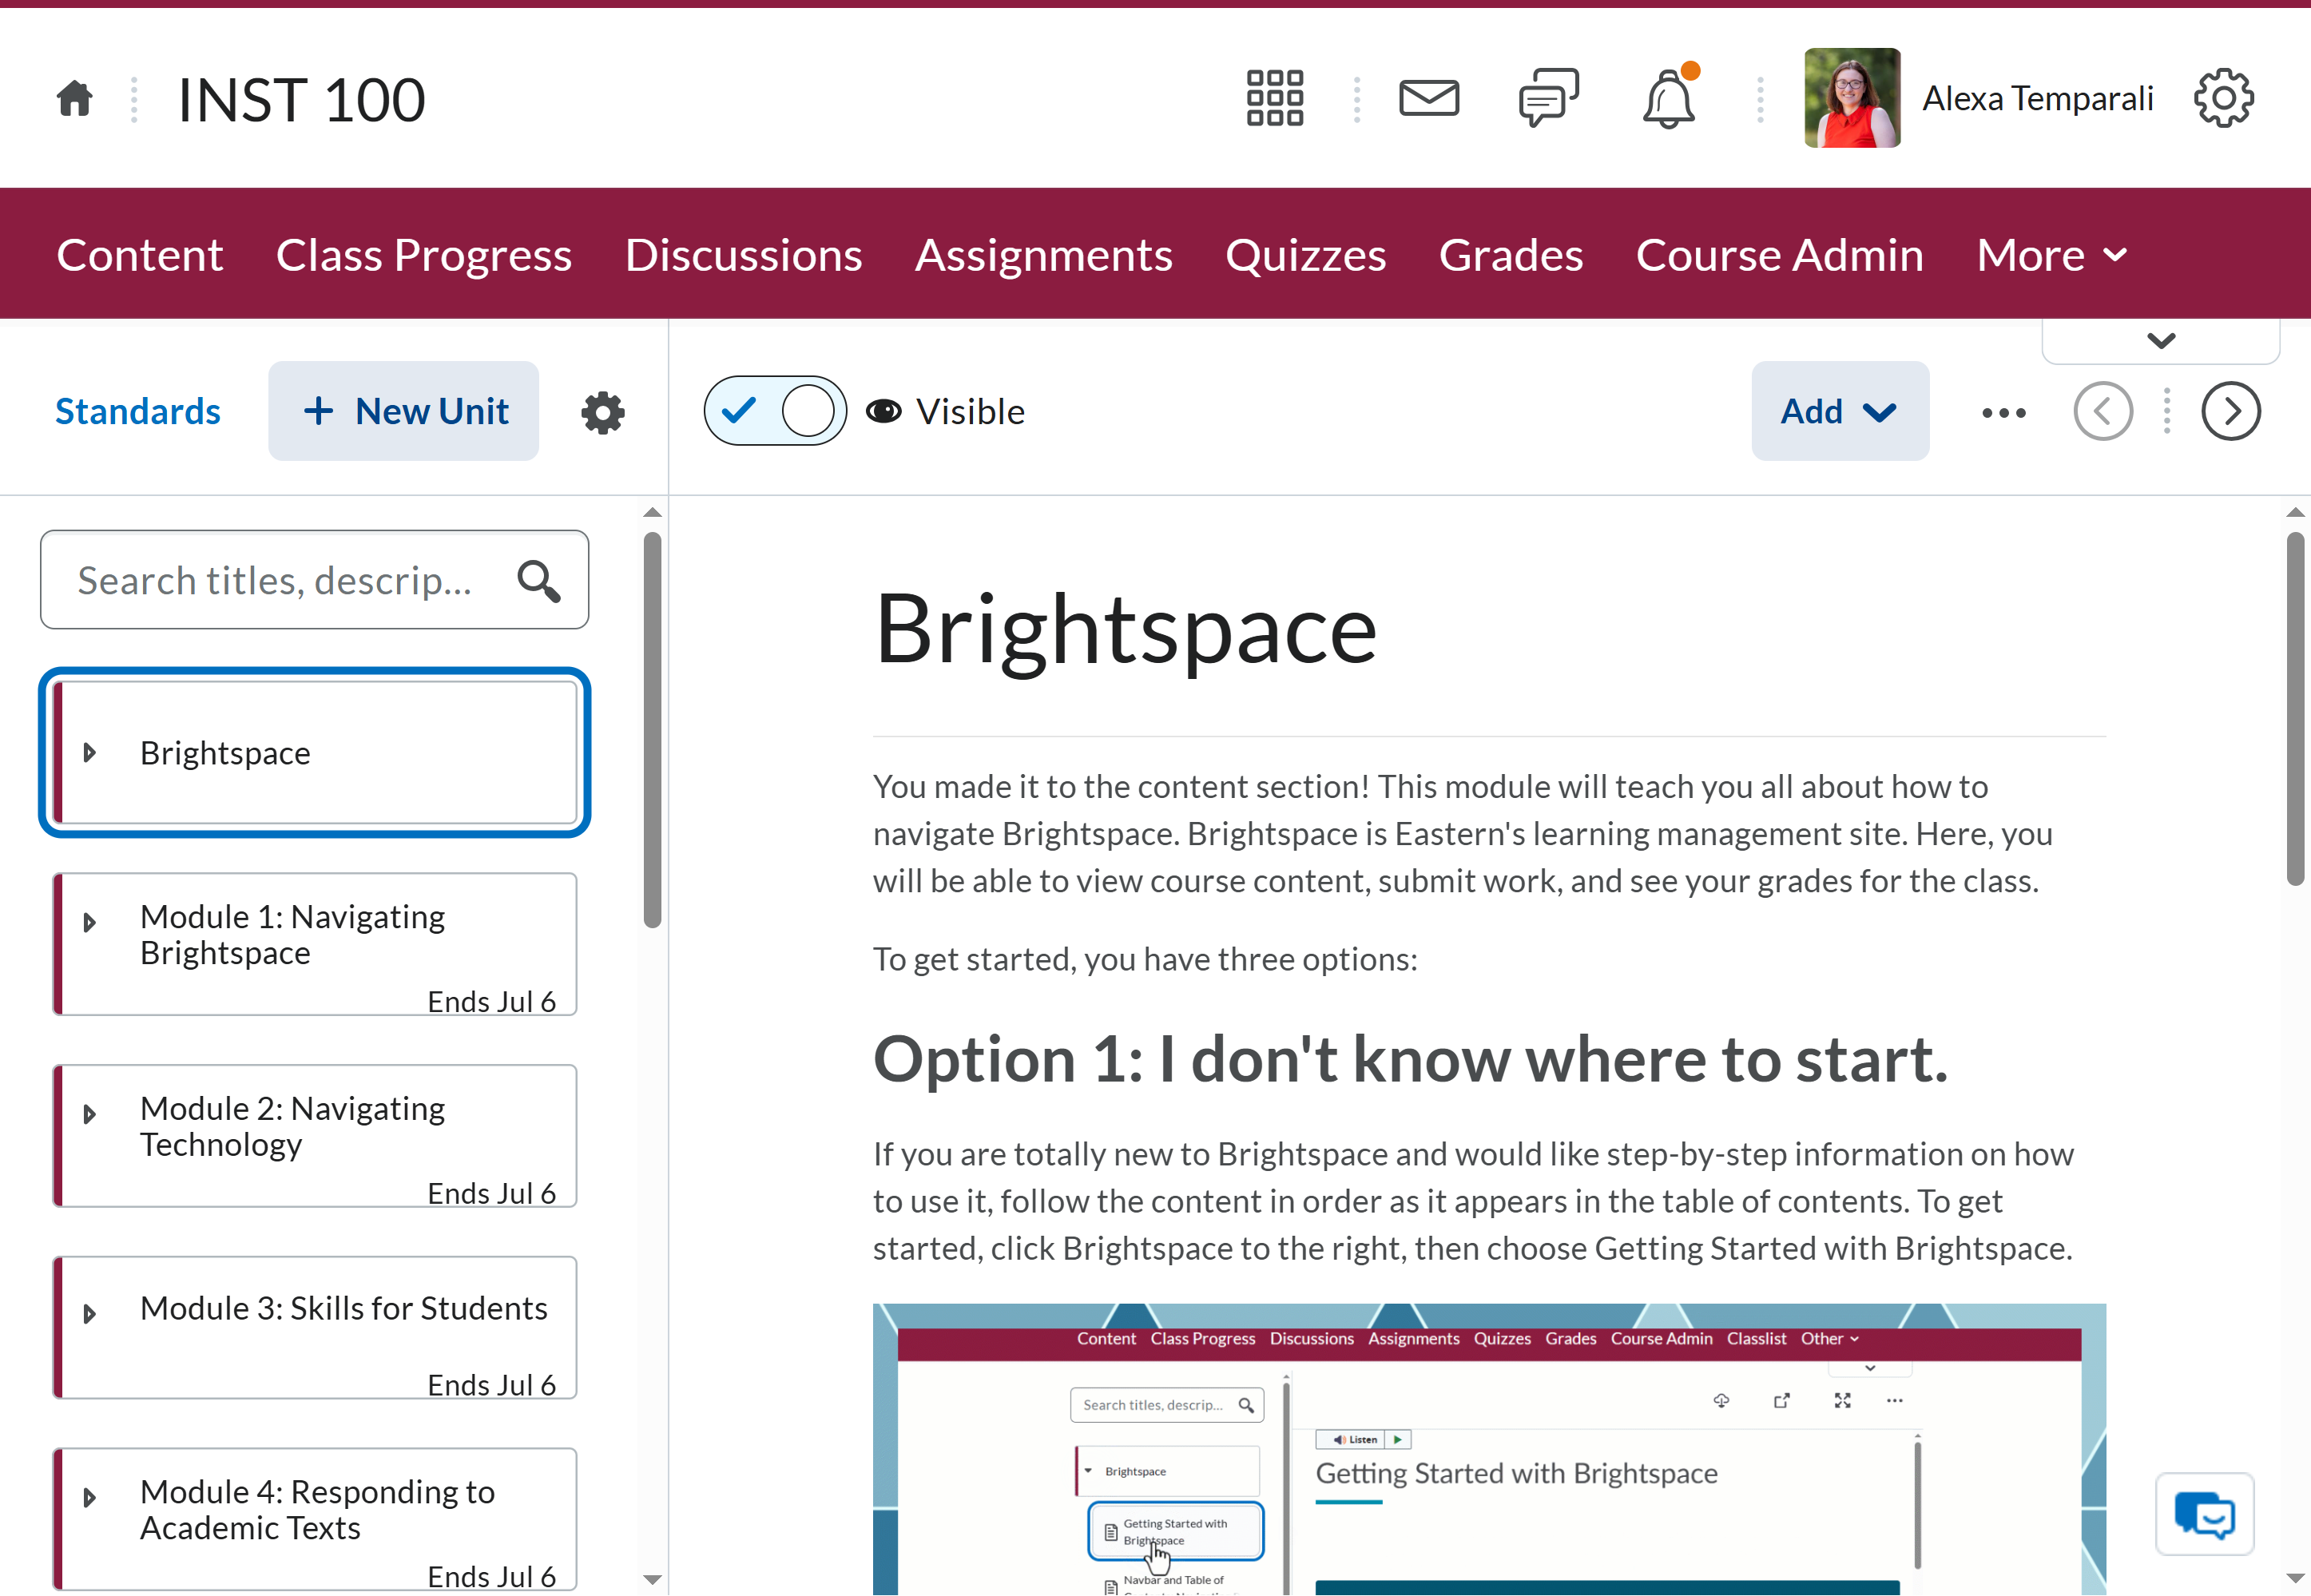Viewport: 2311px width, 1596px height.
Task: Expand the Brightspace unit triangle
Action: click(x=90, y=752)
